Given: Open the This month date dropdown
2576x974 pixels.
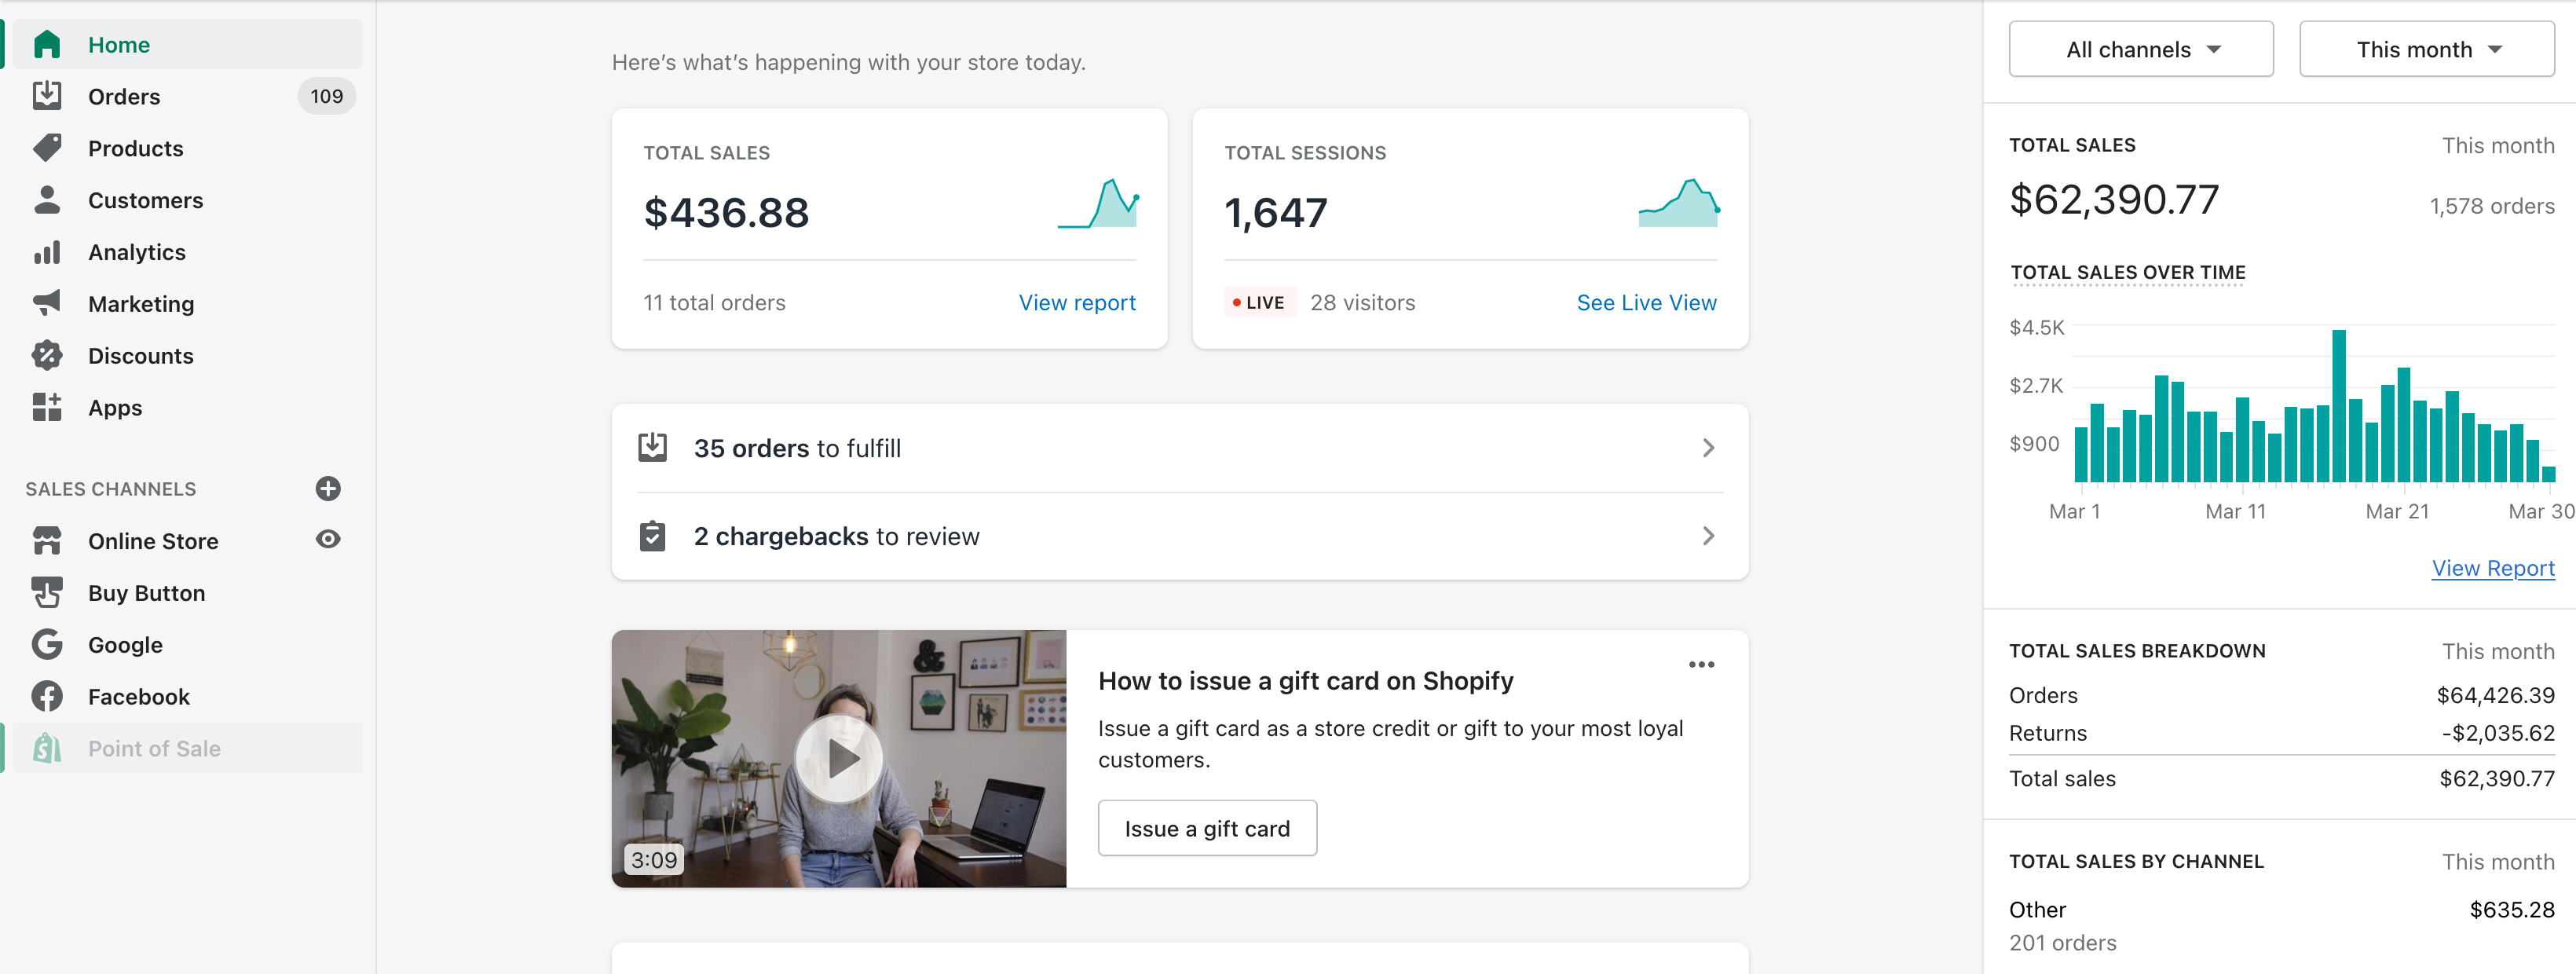Looking at the screenshot, I should 2426,49.
